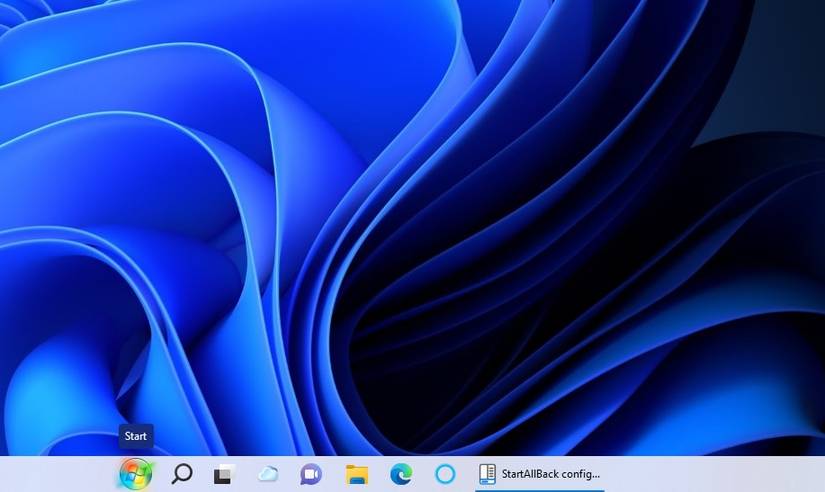The width and height of the screenshot is (825, 492).
Task: Launch Microsoft Edge from taskbar
Action: 401,474
